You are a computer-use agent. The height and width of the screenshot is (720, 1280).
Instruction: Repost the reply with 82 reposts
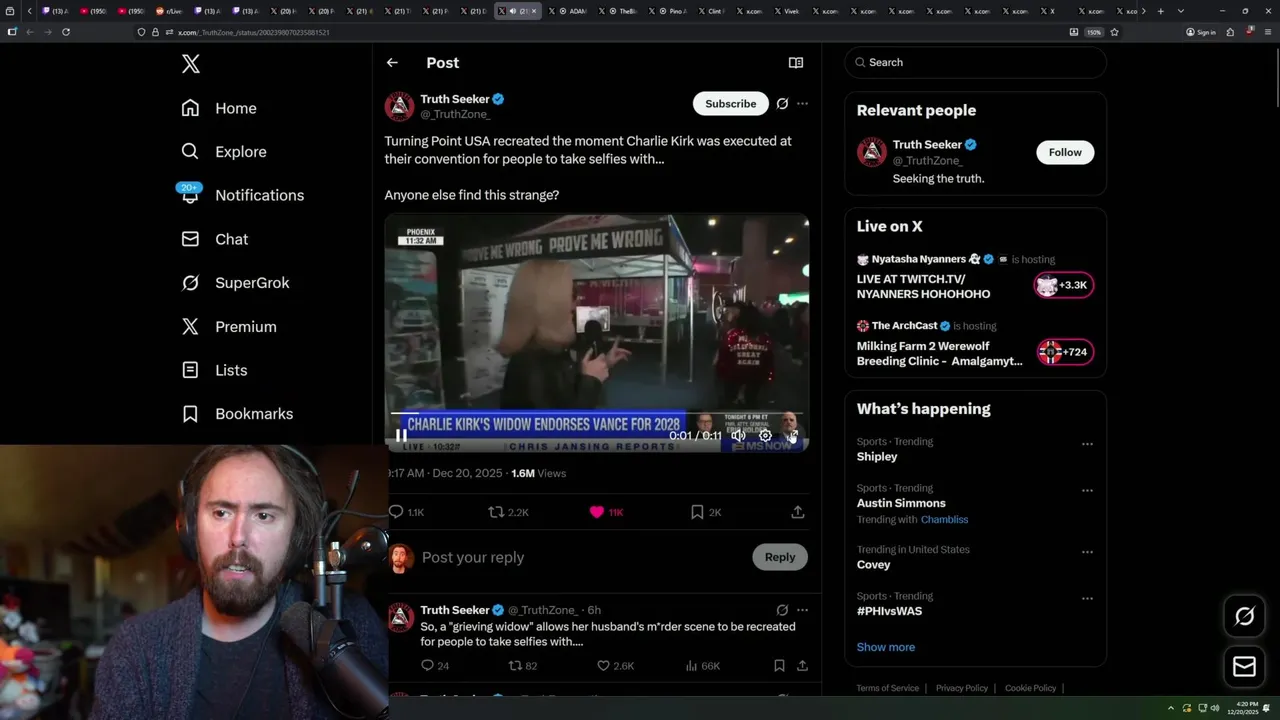pyautogui.click(x=523, y=665)
